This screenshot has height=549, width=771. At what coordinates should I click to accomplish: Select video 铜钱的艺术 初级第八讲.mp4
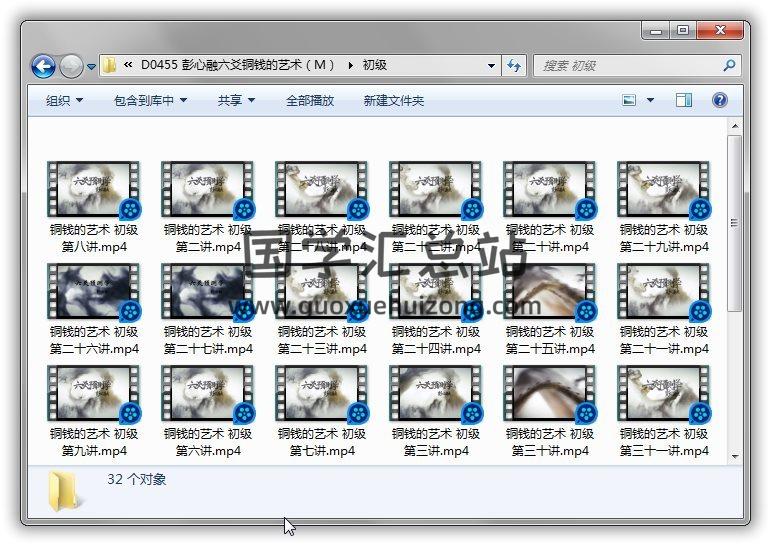[94, 207]
